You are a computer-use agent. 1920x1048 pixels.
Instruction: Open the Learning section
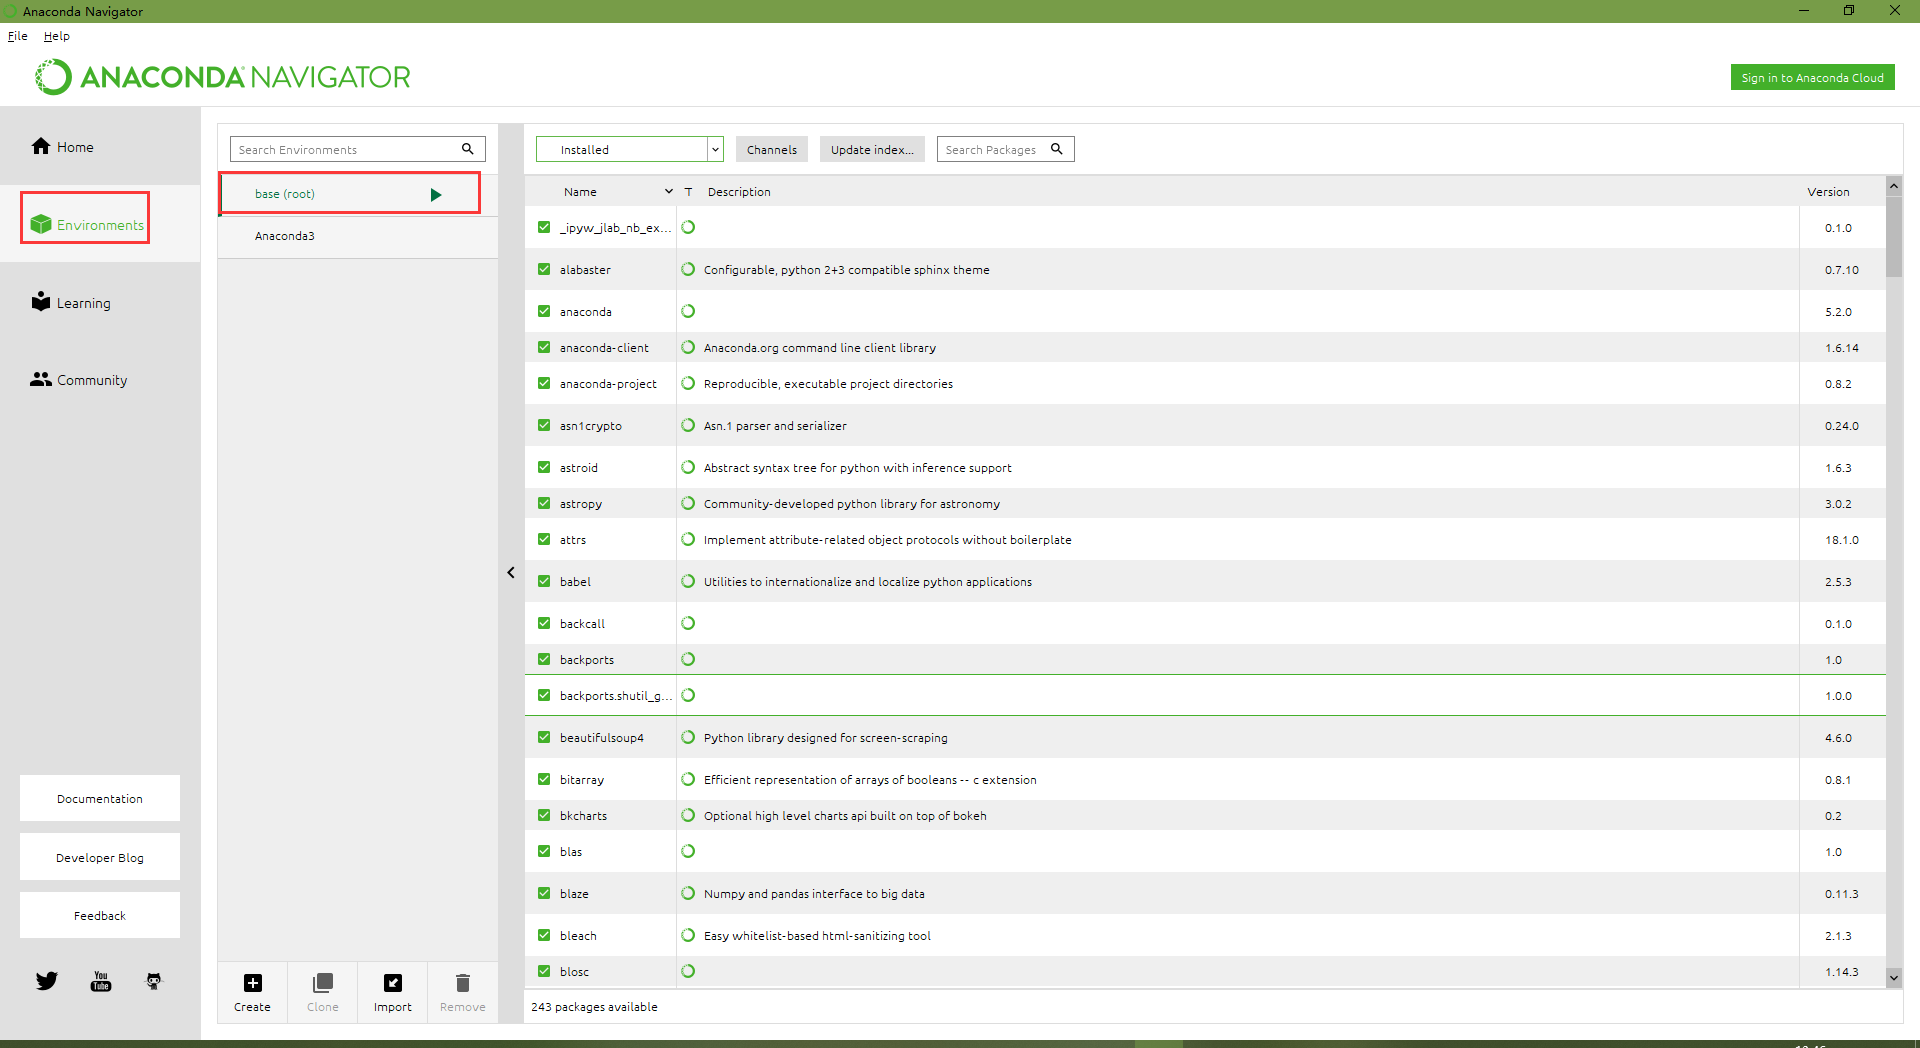70,303
